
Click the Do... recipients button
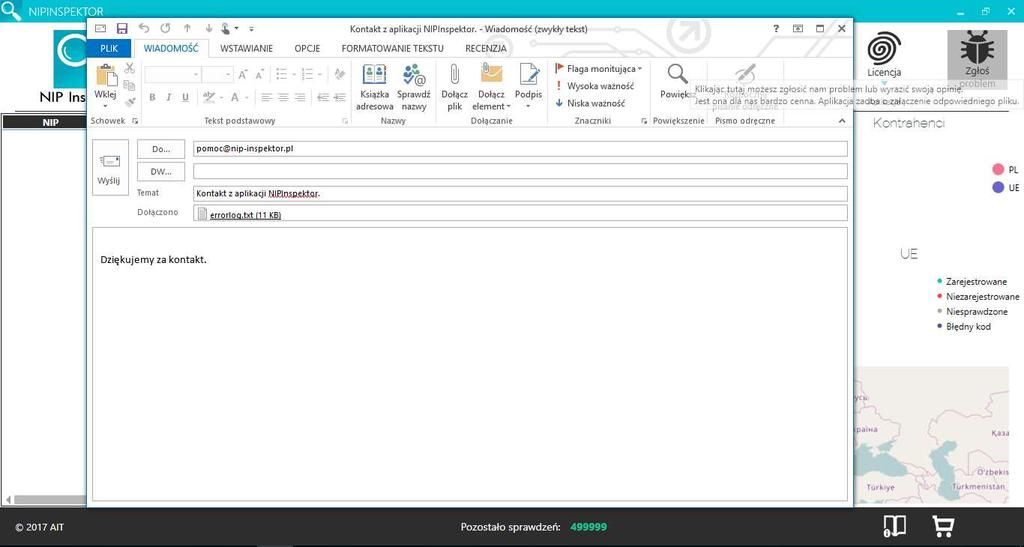click(161, 149)
